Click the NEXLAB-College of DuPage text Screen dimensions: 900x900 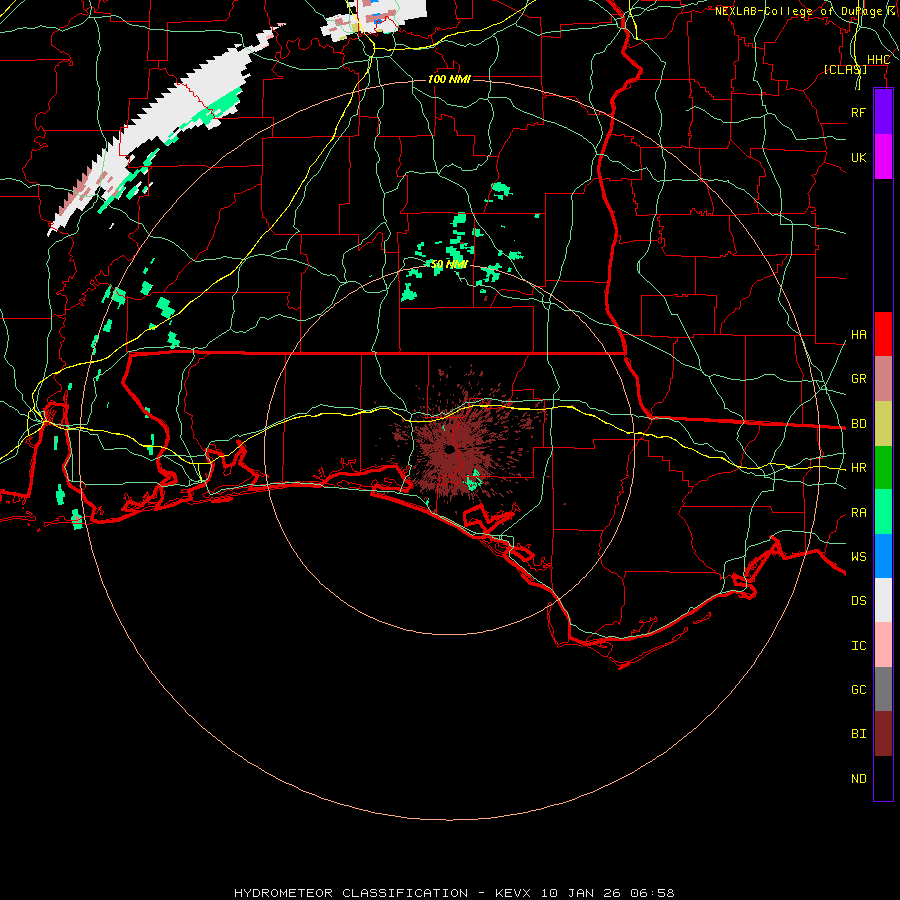click(x=798, y=11)
